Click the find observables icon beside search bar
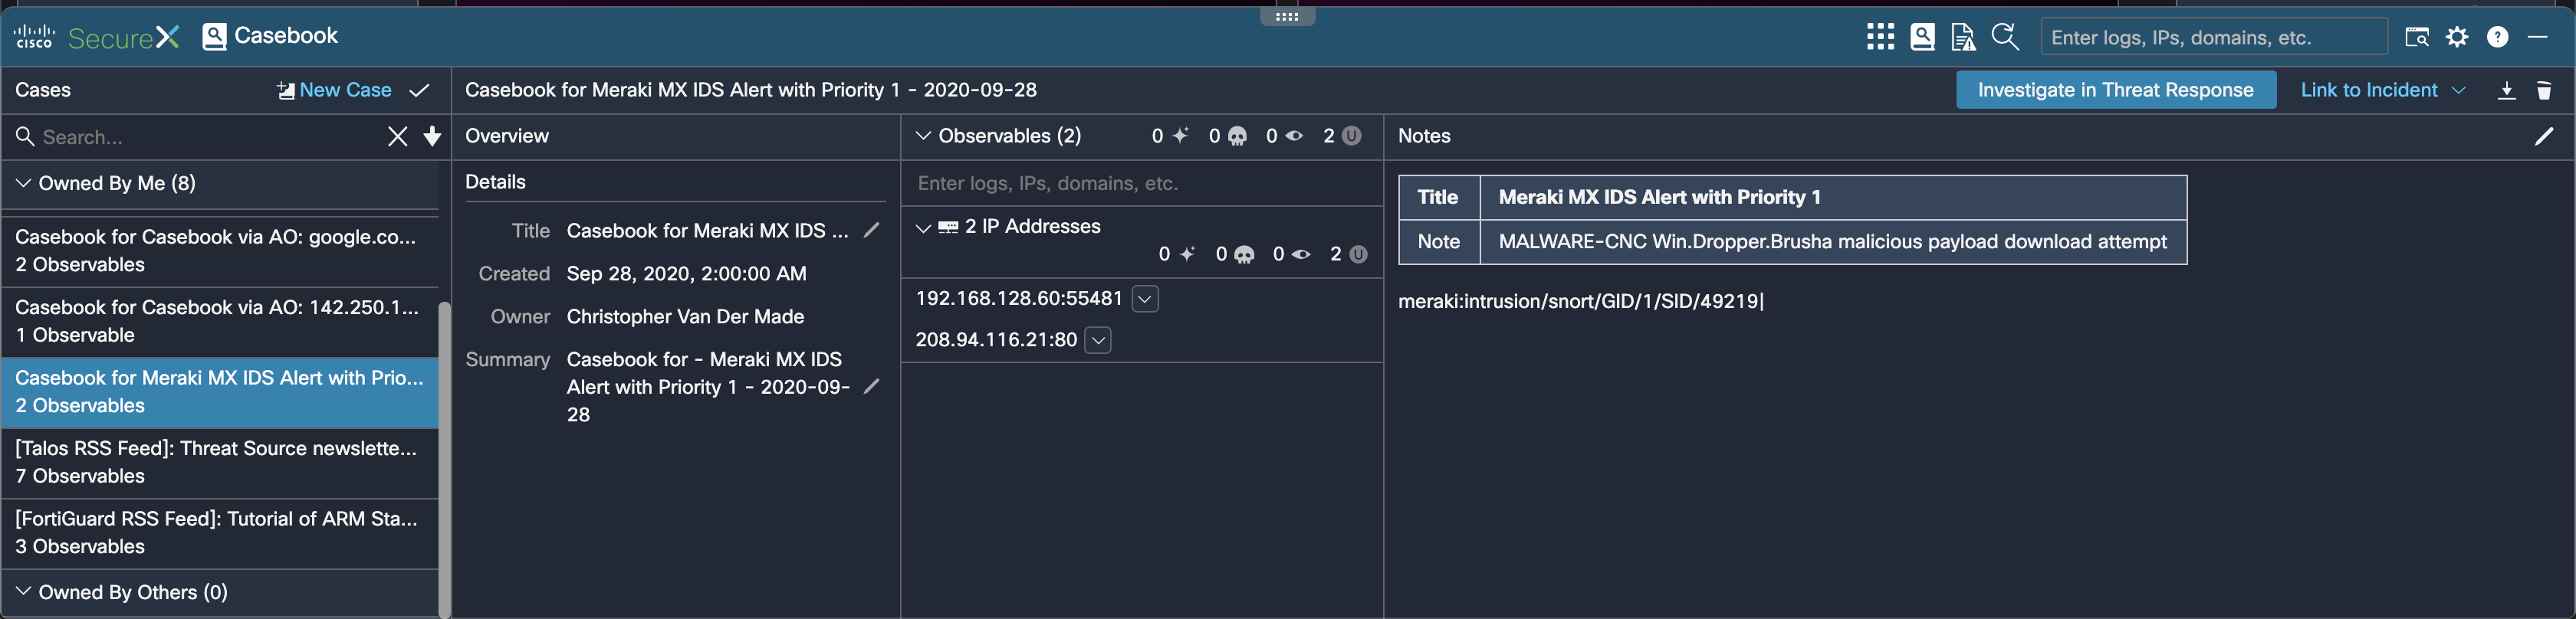This screenshot has height=619, width=2576. pos(2417,37)
